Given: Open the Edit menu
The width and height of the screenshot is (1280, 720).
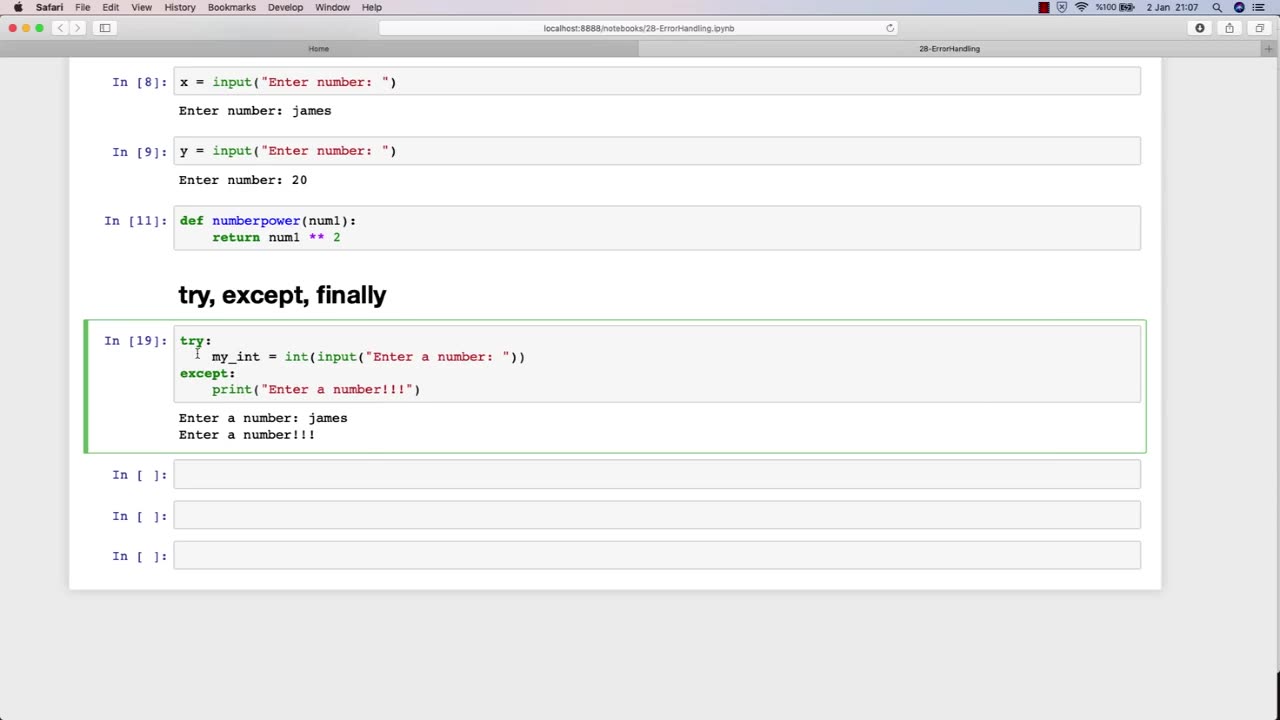Looking at the screenshot, I should click(110, 7).
